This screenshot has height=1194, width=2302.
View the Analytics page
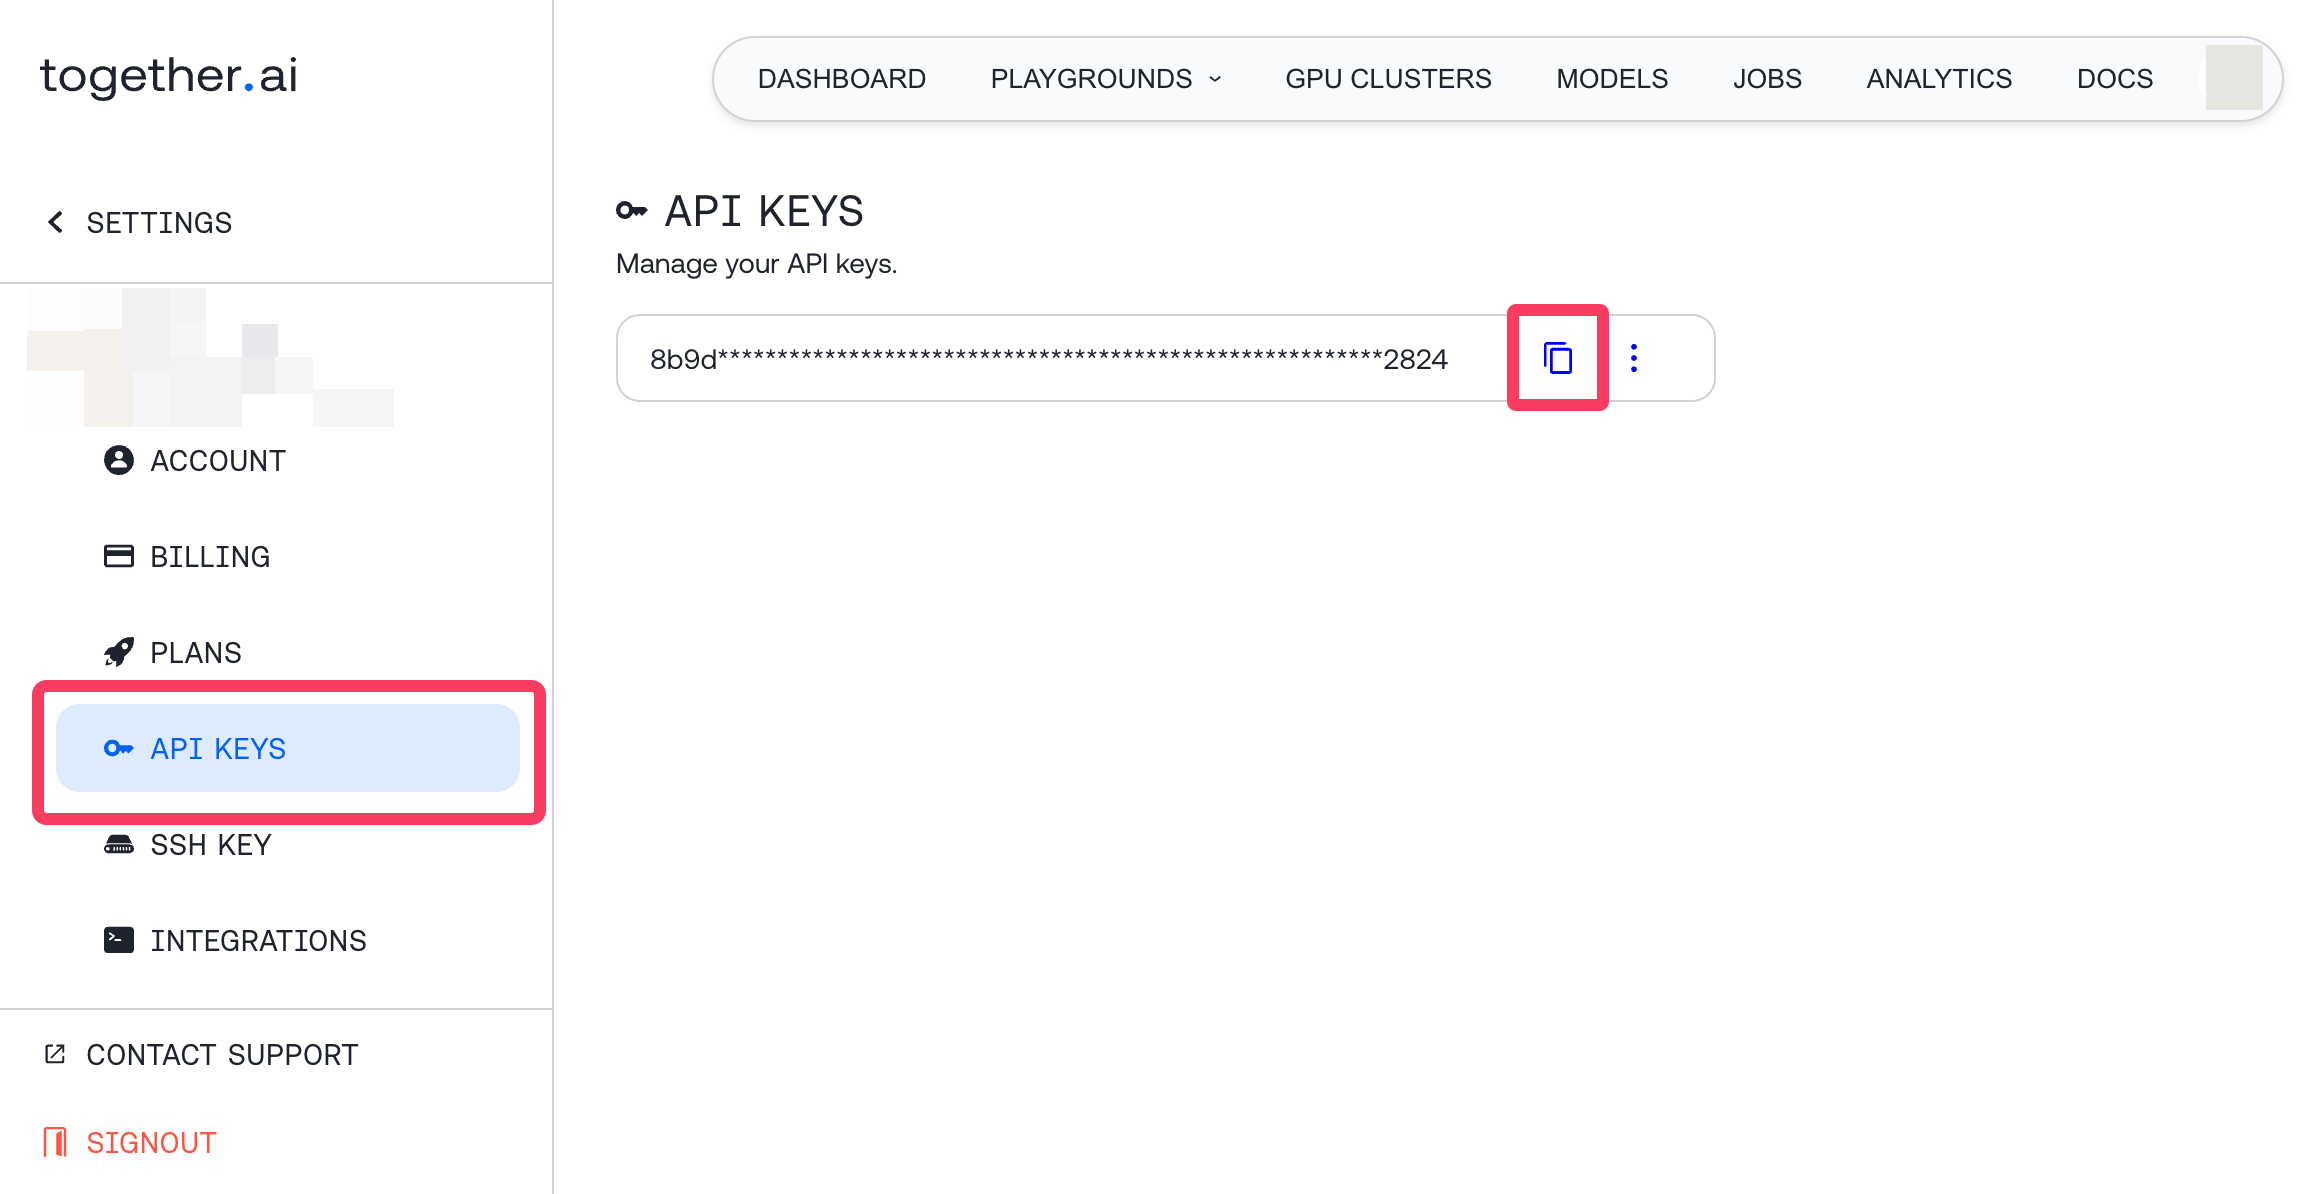coord(1939,79)
